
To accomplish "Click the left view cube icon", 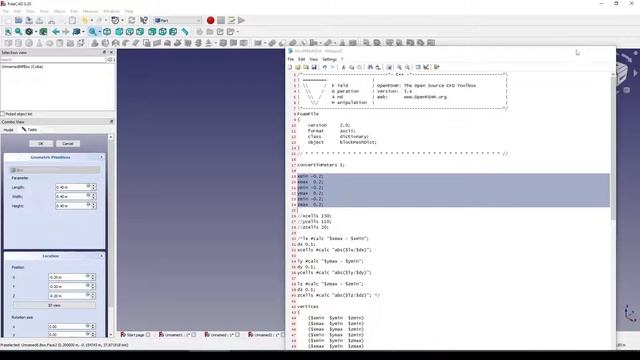I will pos(173,31).
